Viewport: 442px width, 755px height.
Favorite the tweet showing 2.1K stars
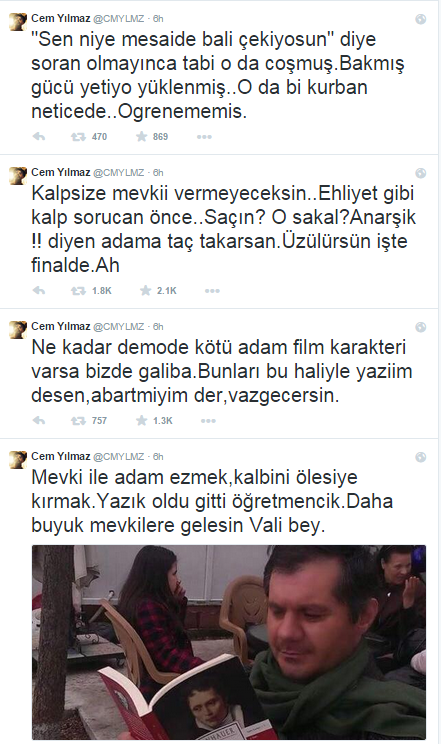point(145,291)
